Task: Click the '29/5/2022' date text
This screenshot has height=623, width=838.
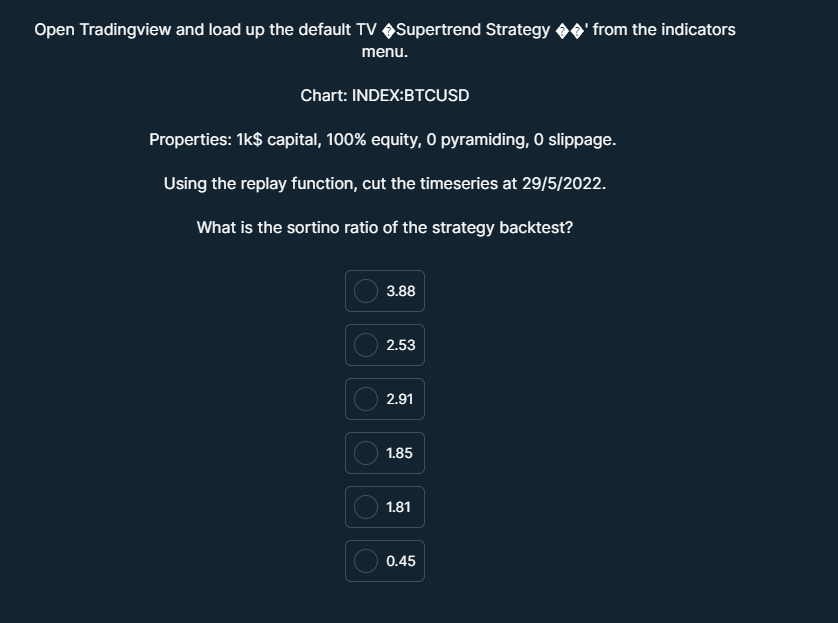Action: tap(562, 184)
